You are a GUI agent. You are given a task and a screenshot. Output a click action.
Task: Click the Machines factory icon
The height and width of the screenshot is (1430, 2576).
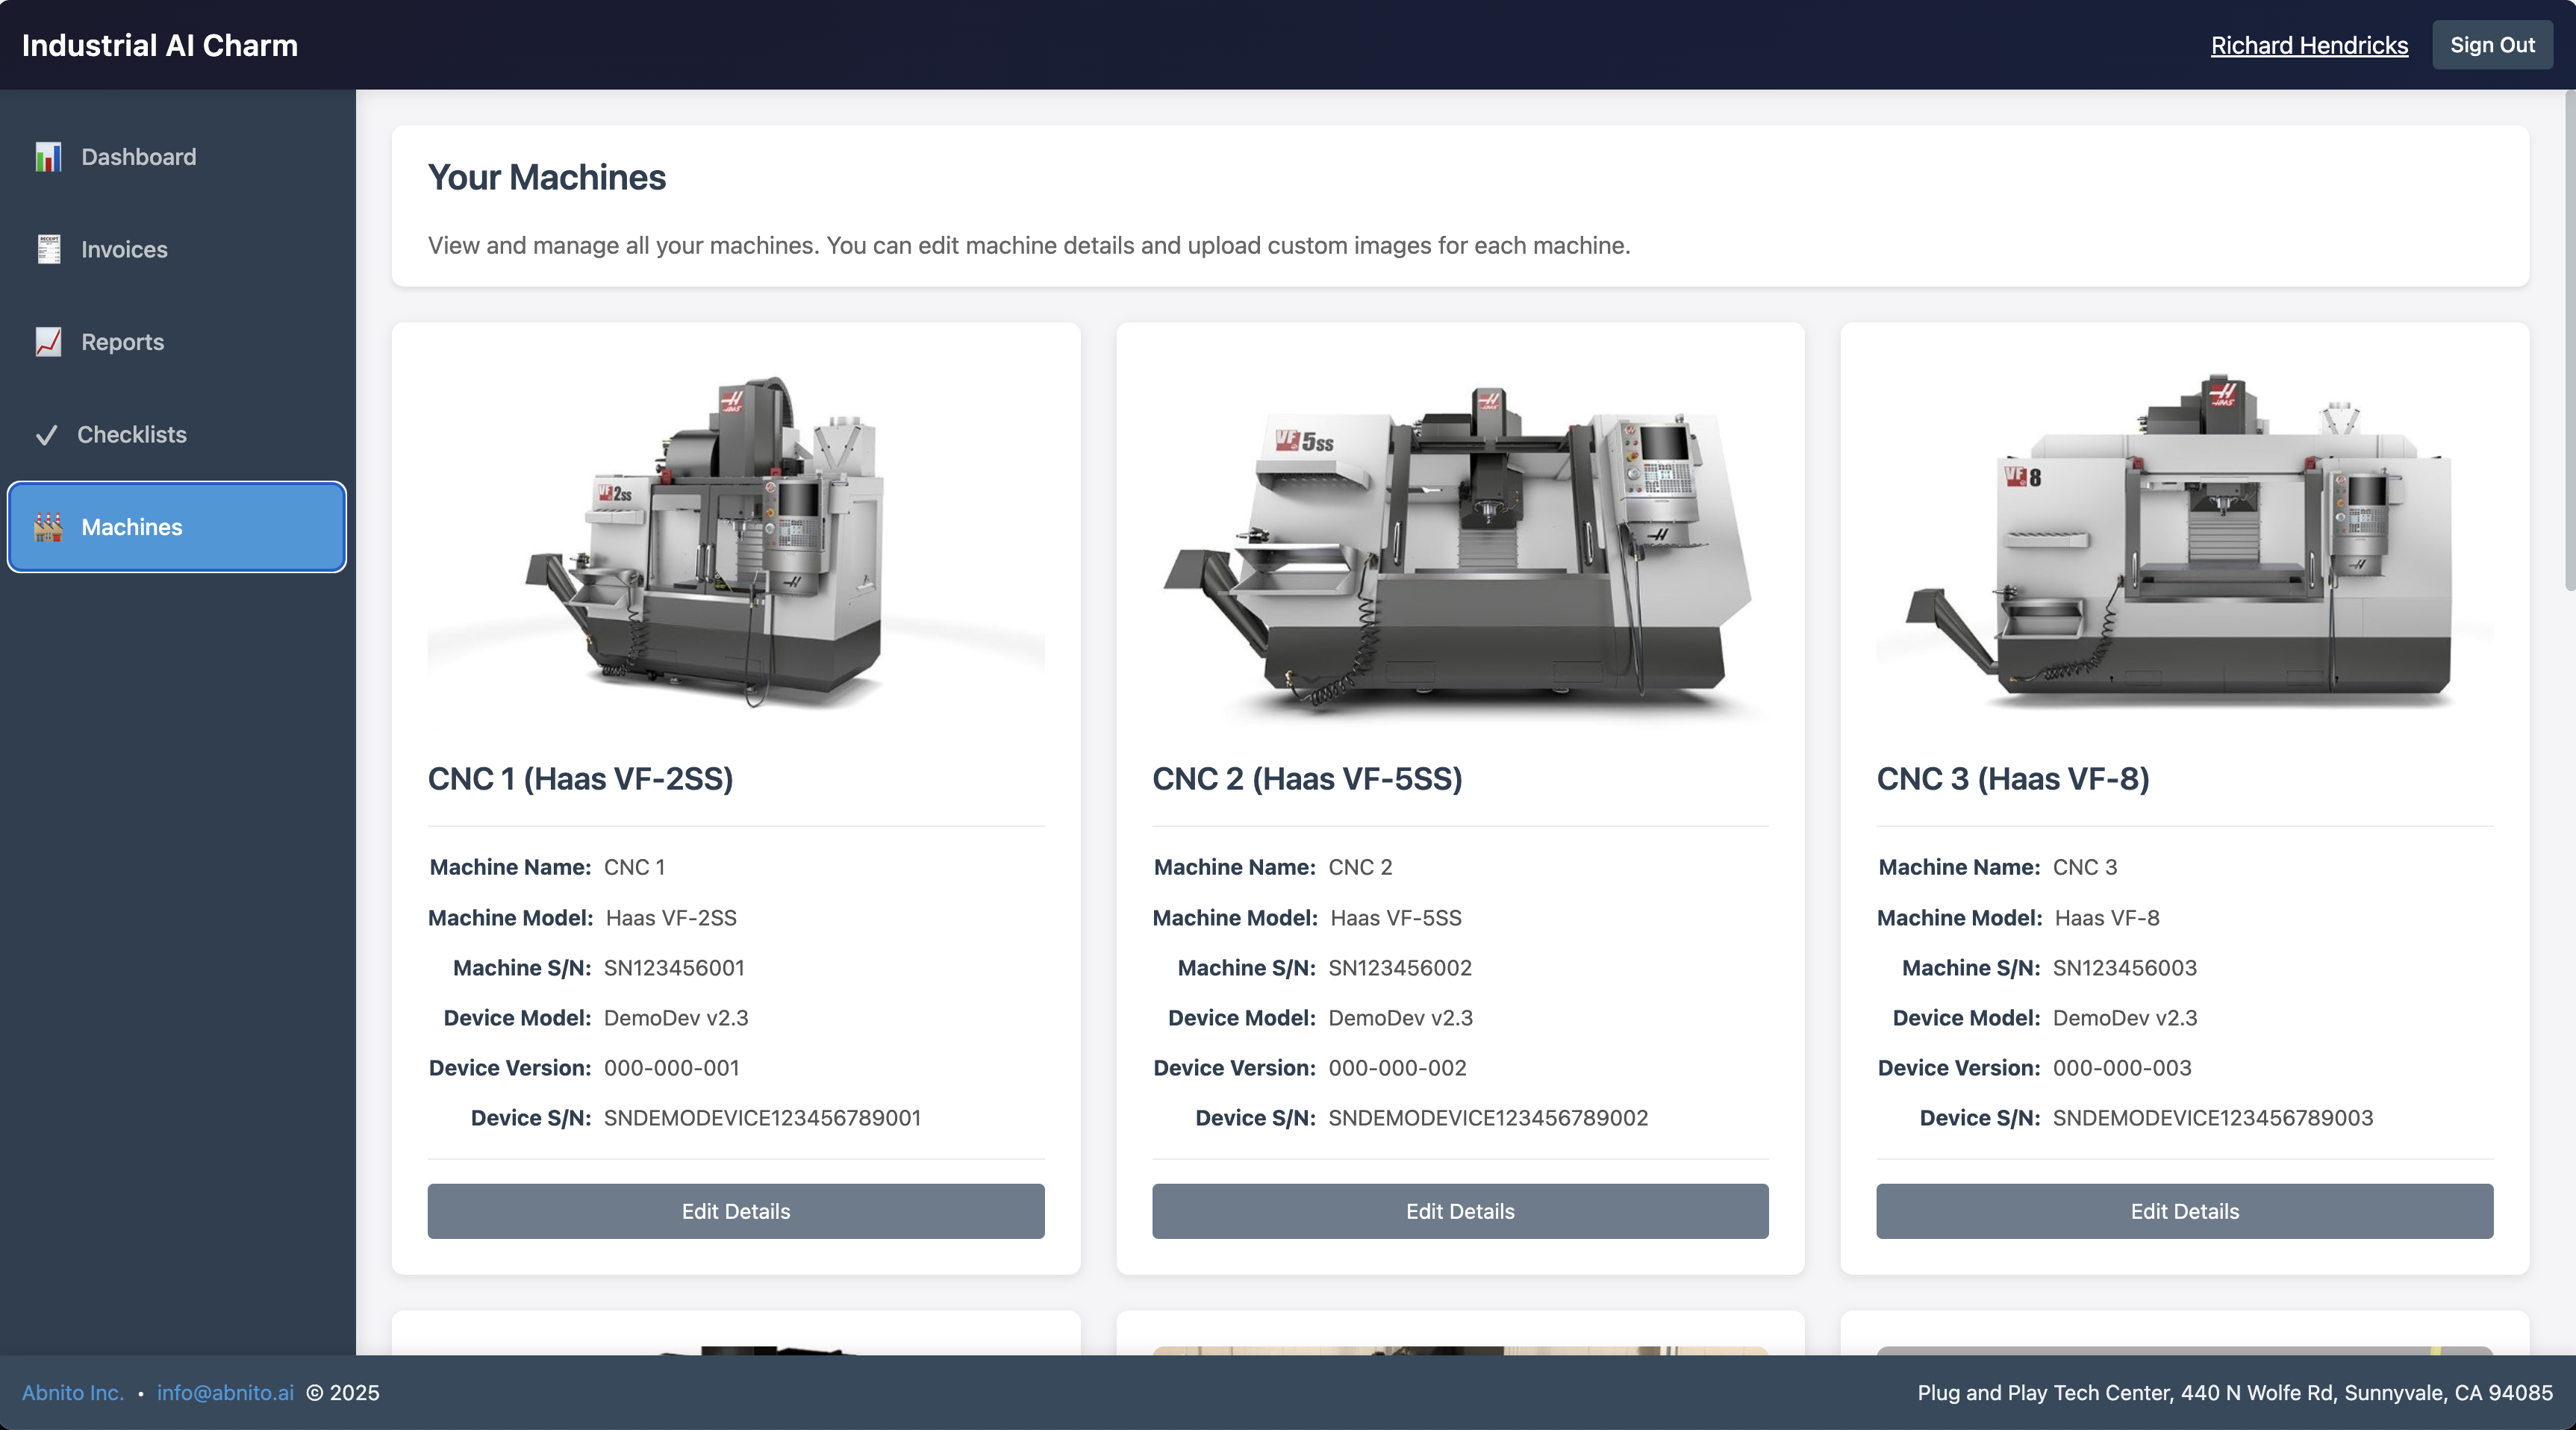(x=47, y=527)
